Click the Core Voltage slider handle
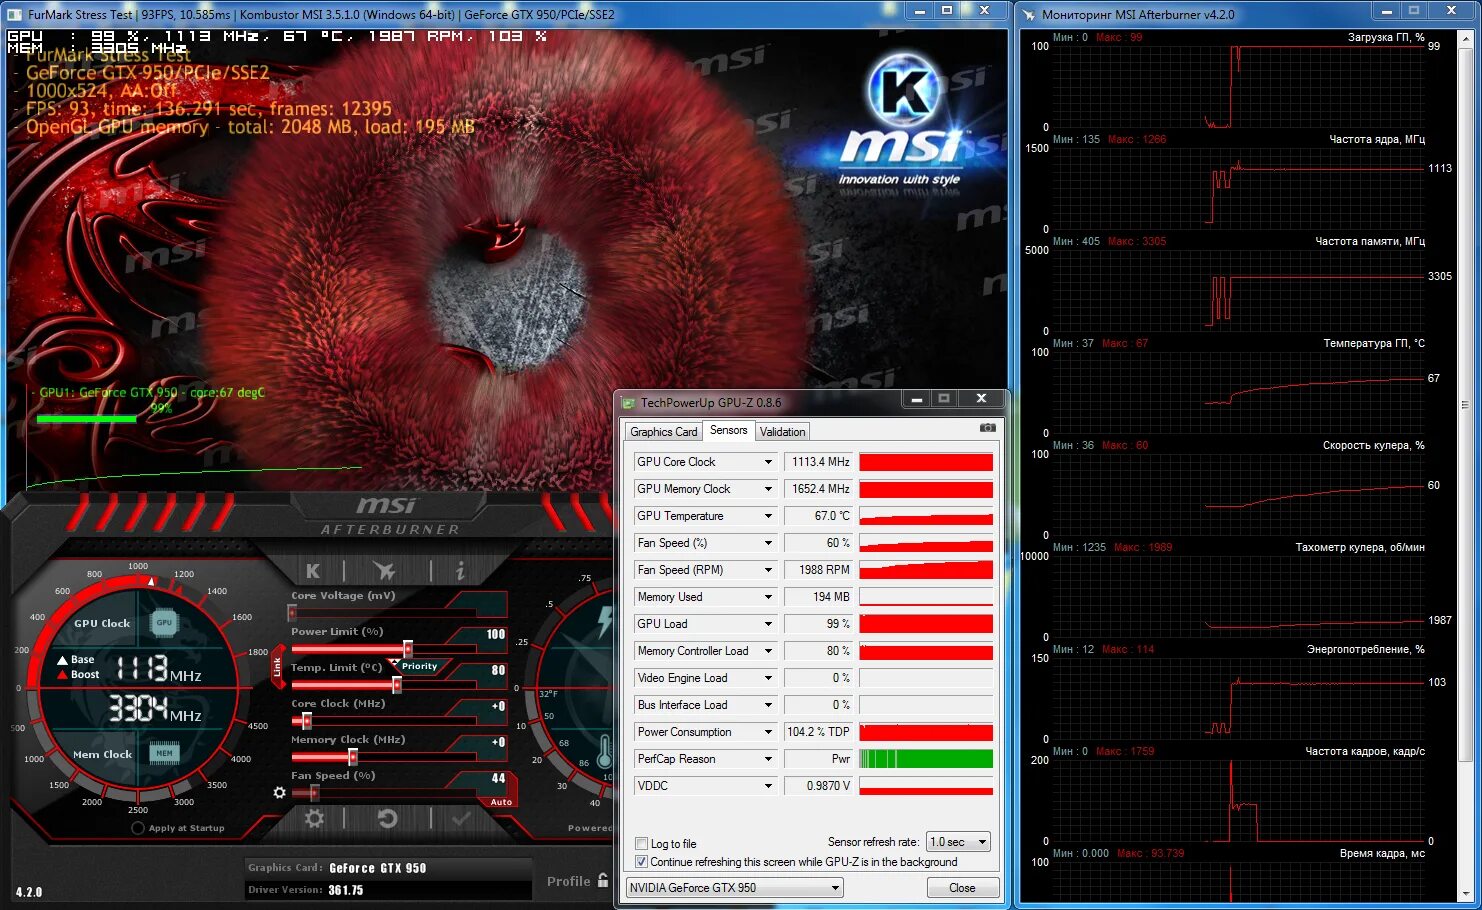Screen dimensions: 1482x910 point(292,612)
